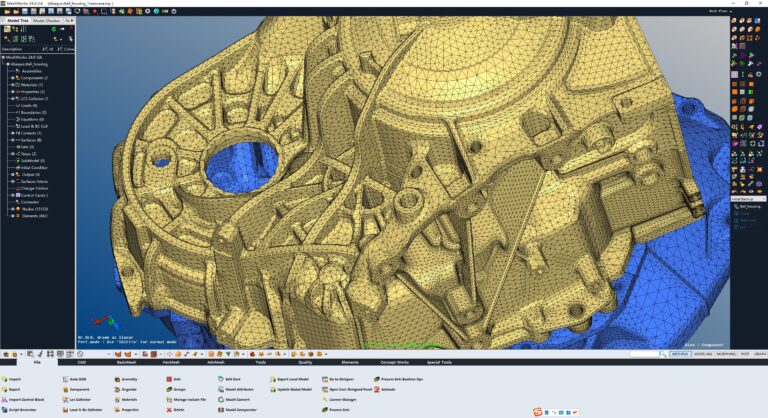768x418 pixels.
Task: Open the Model Checker tab
Action: [x=47, y=21]
